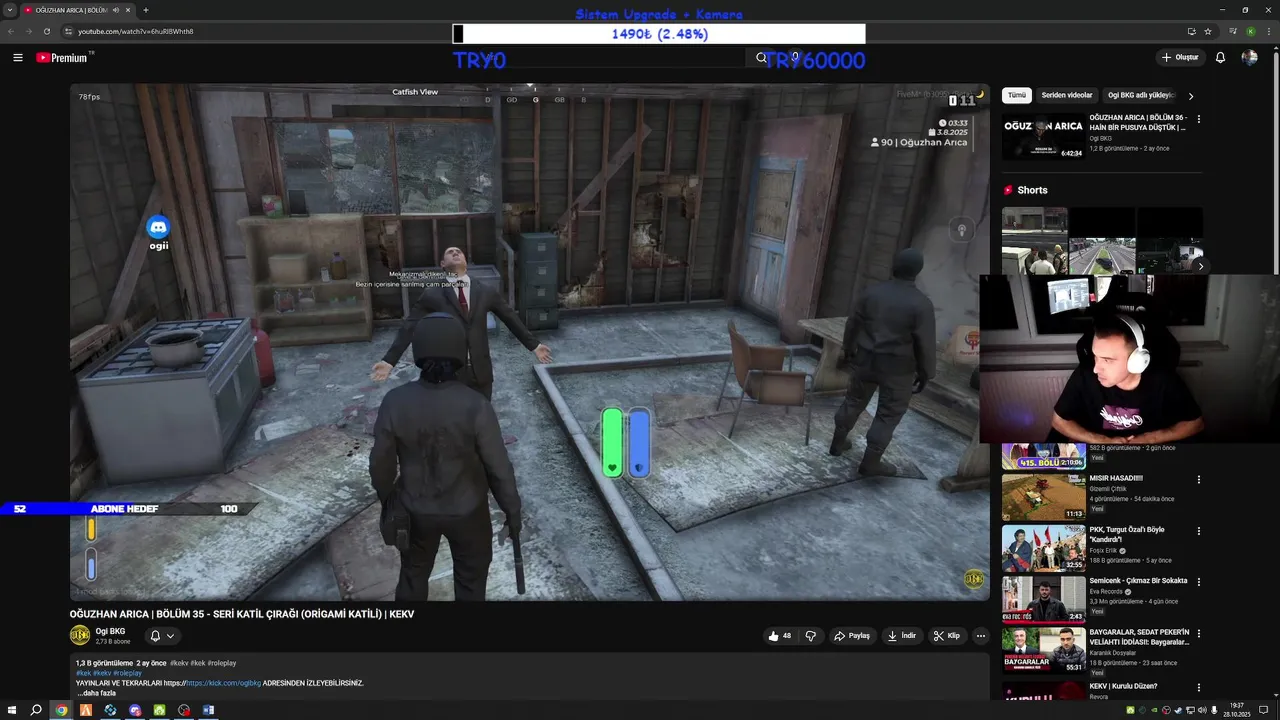Open the YouTube account avatar menu
This screenshot has height=720, width=1280.
tap(1249, 58)
